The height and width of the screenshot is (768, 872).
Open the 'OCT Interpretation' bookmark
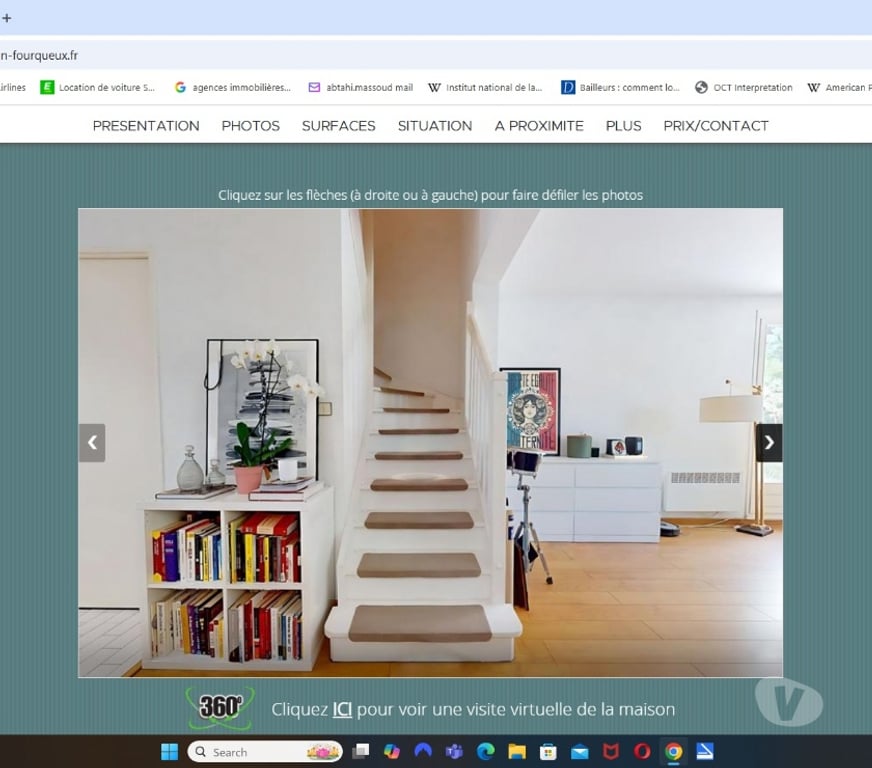pyautogui.click(x=743, y=88)
